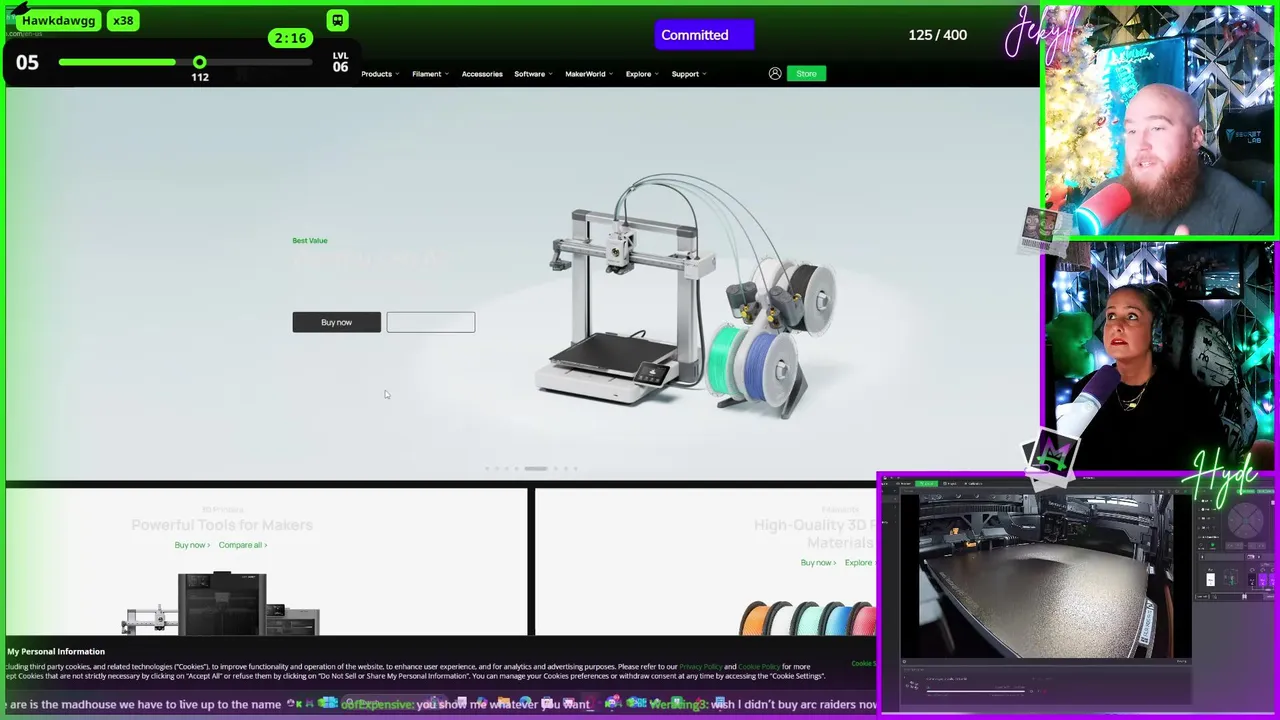This screenshot has height=720, width=1280.
Task: Click the Explore link in materials section
Action: [x=859, y=563]
